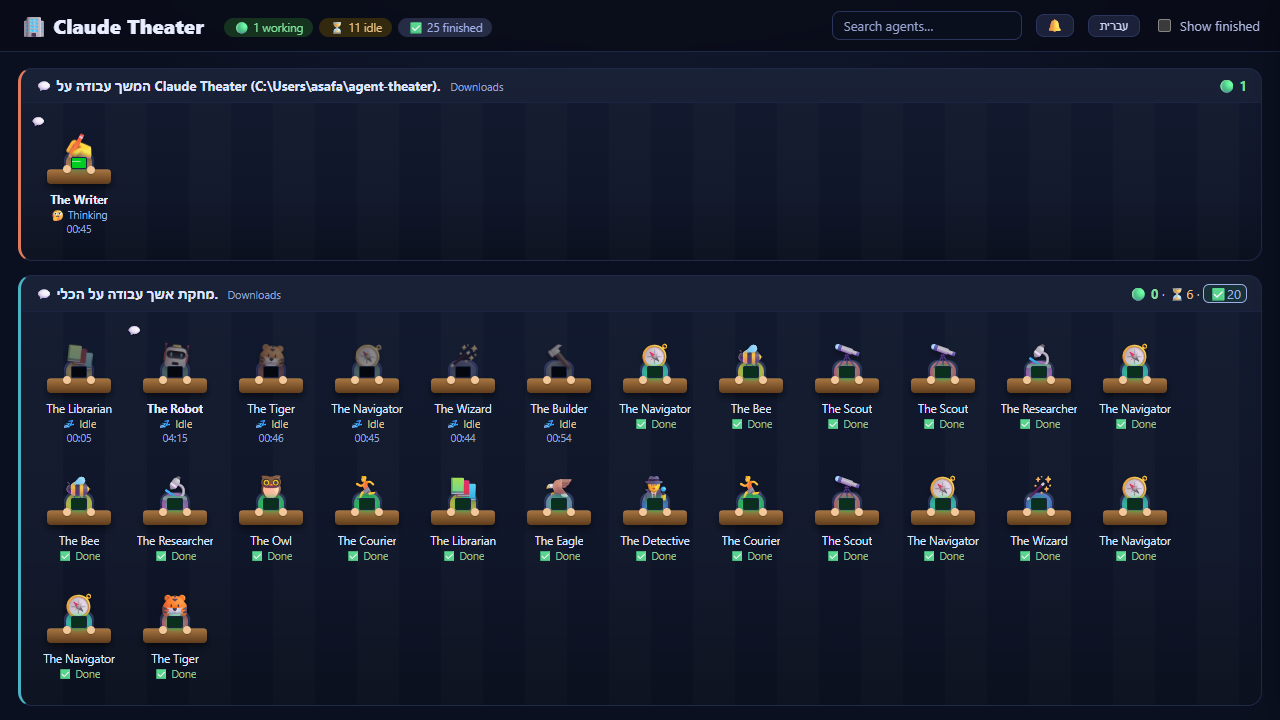Viewport: 1280px width, 720px height.
Task: Click The Builder's 00:54 timer
Action: pos(559,438)
